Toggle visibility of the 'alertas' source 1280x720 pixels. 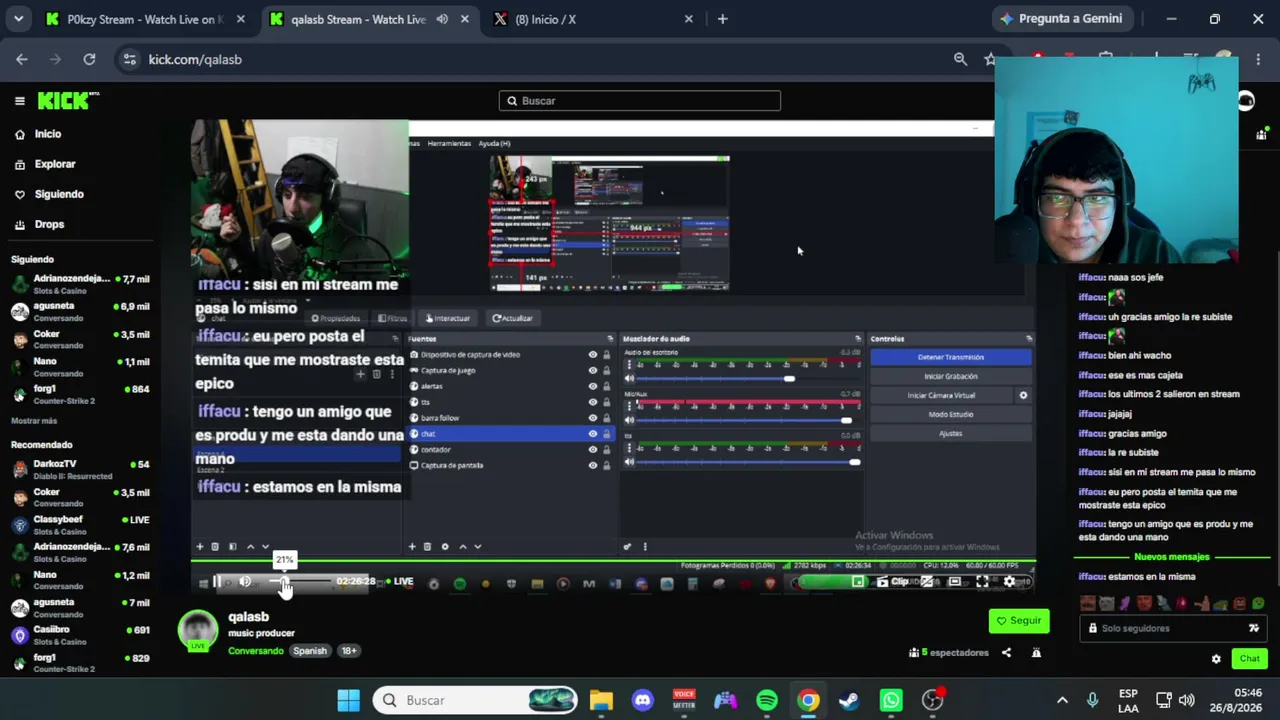point(593,387)
